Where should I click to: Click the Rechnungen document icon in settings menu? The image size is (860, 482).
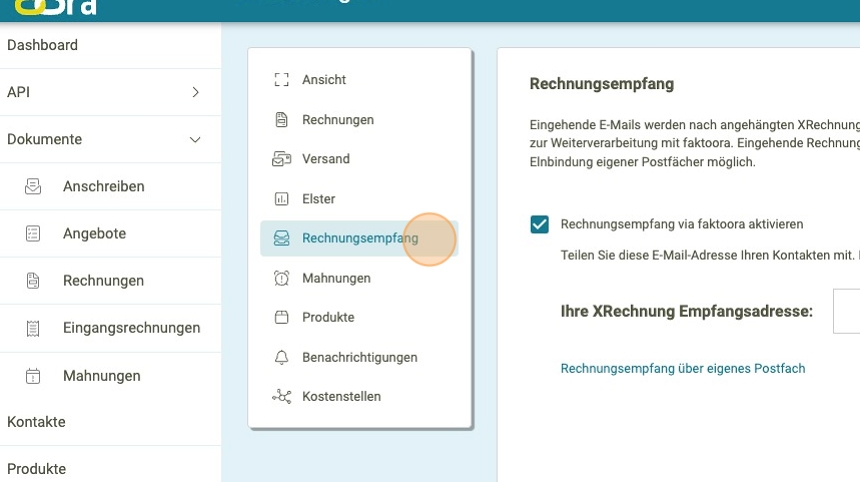coord(281,120)
